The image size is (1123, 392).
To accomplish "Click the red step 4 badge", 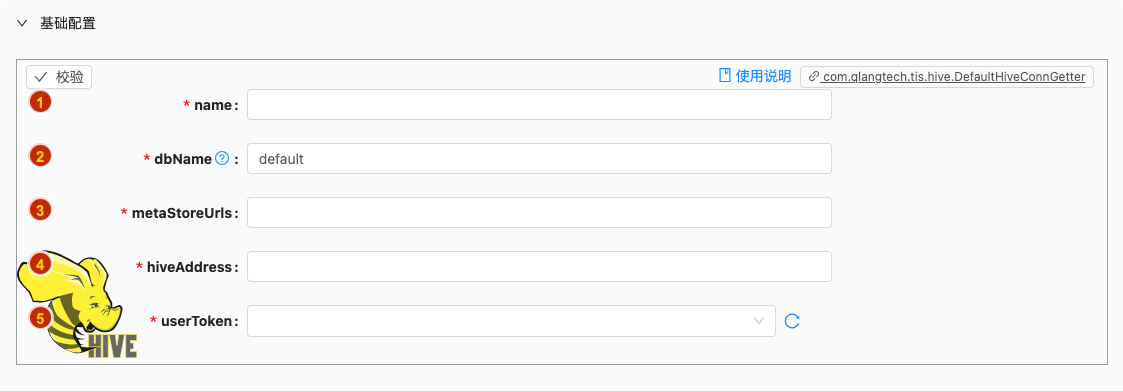I will [x=40, y=264].
